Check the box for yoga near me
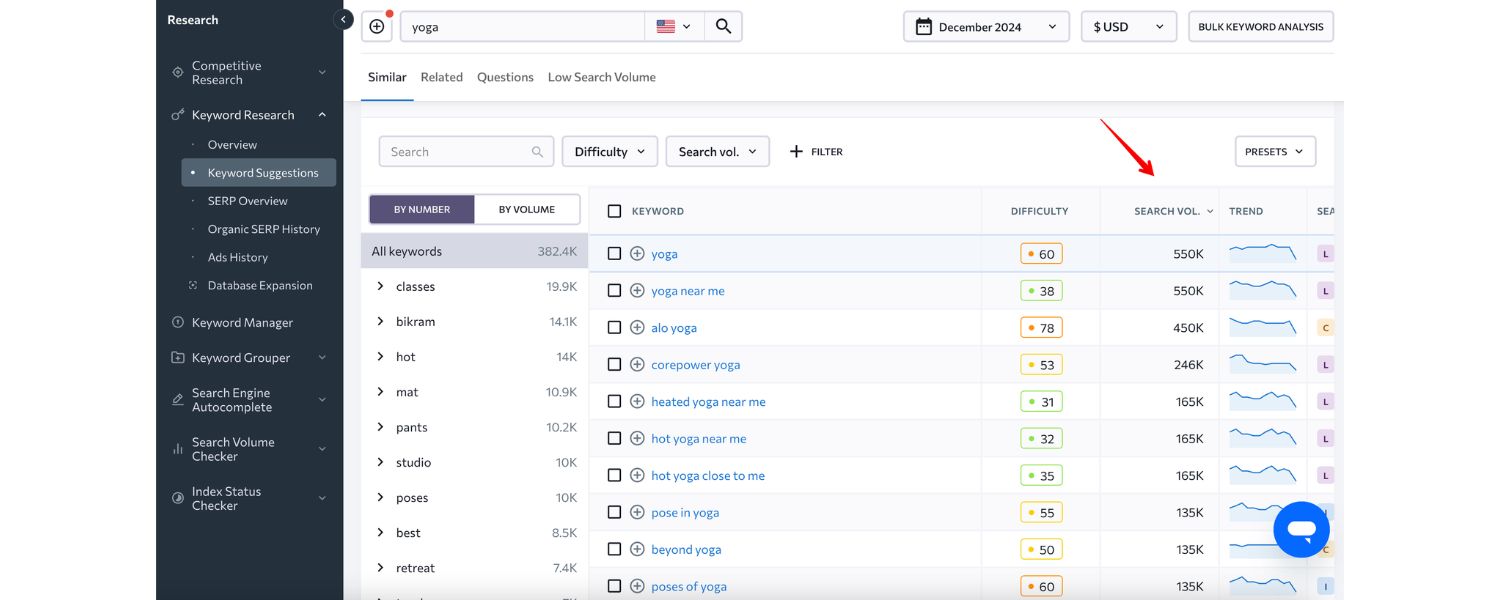The height and width of the screenshot is (600, 1500). pos(614,291)
